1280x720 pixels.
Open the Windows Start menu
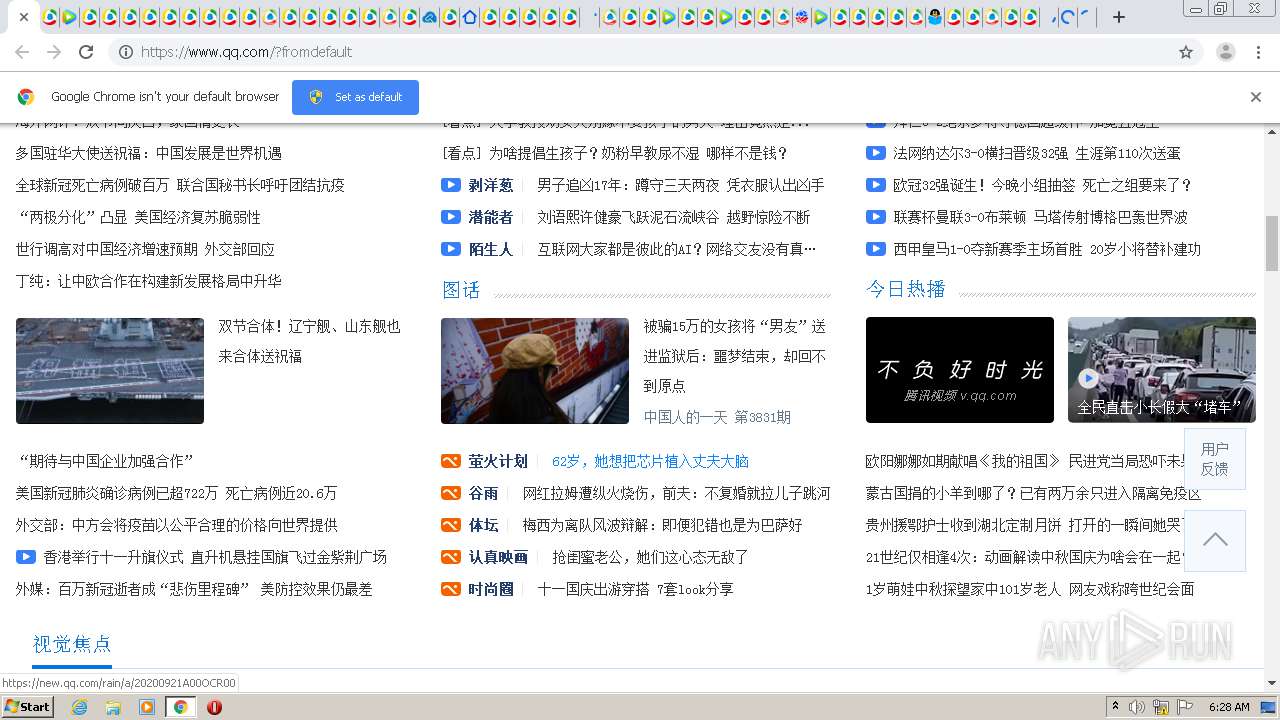27,706
